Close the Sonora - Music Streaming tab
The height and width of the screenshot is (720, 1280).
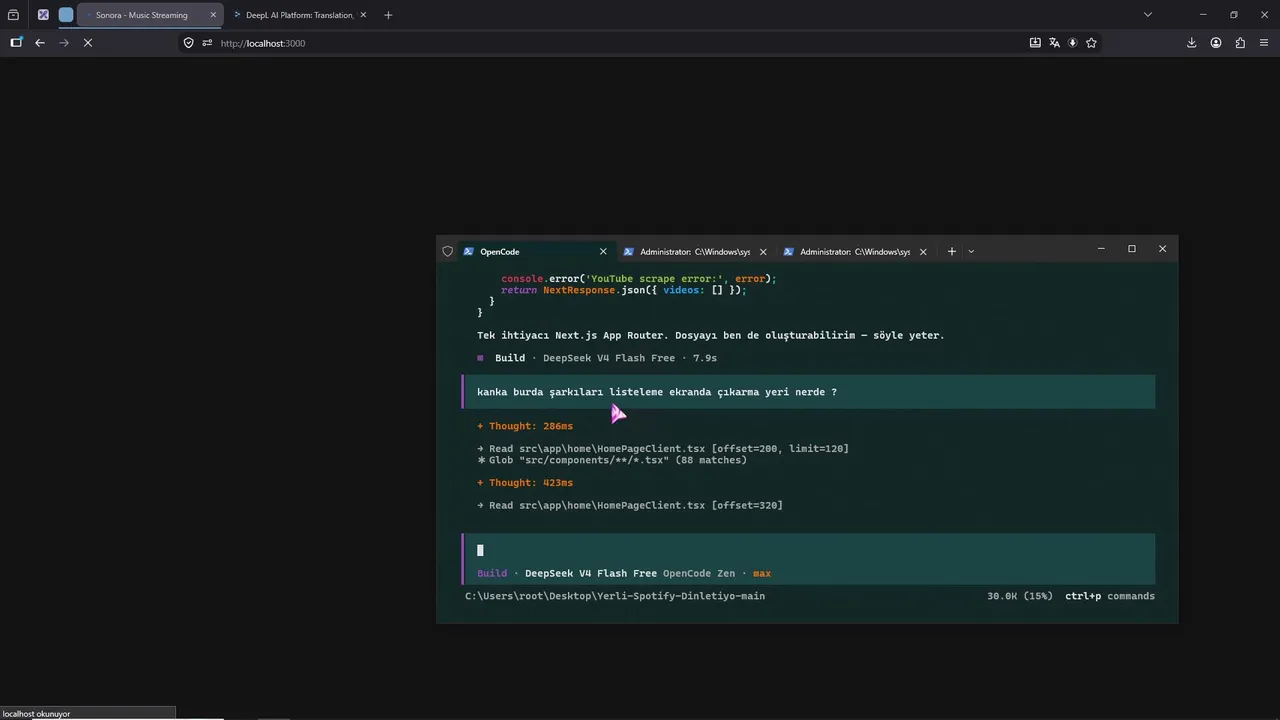click(x=213, y=15)
